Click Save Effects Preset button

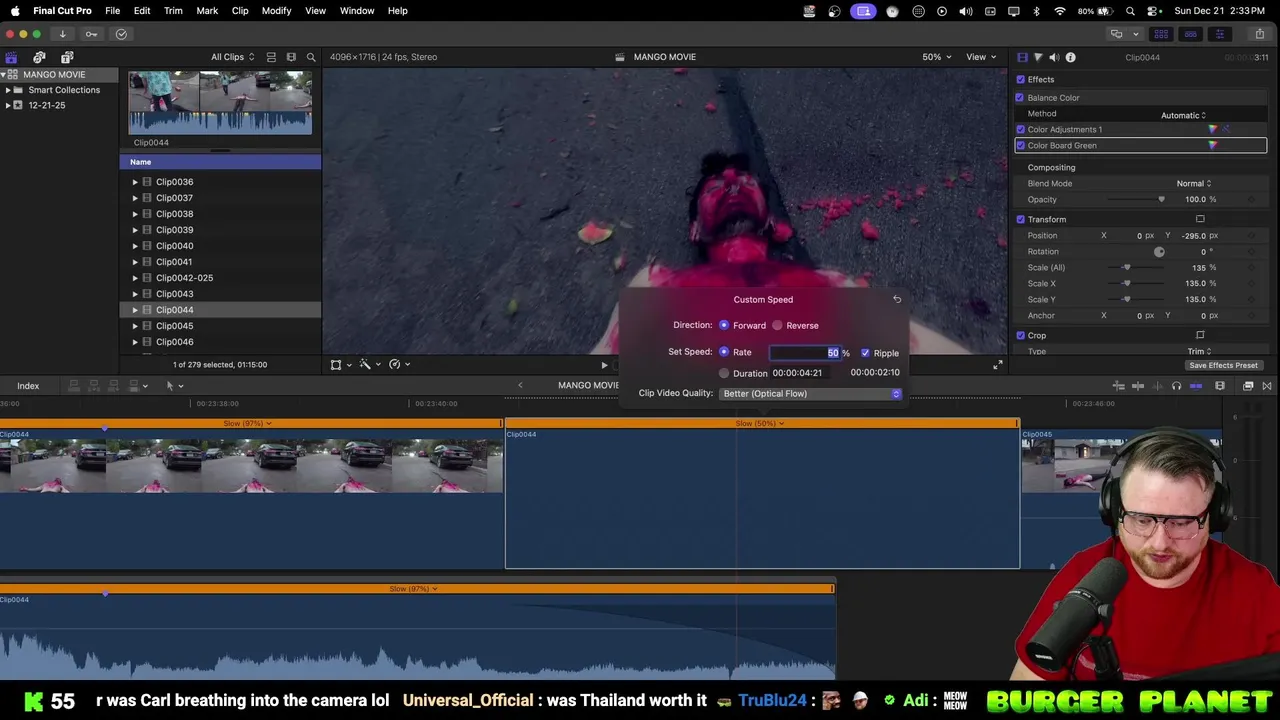coord(1223,366)
